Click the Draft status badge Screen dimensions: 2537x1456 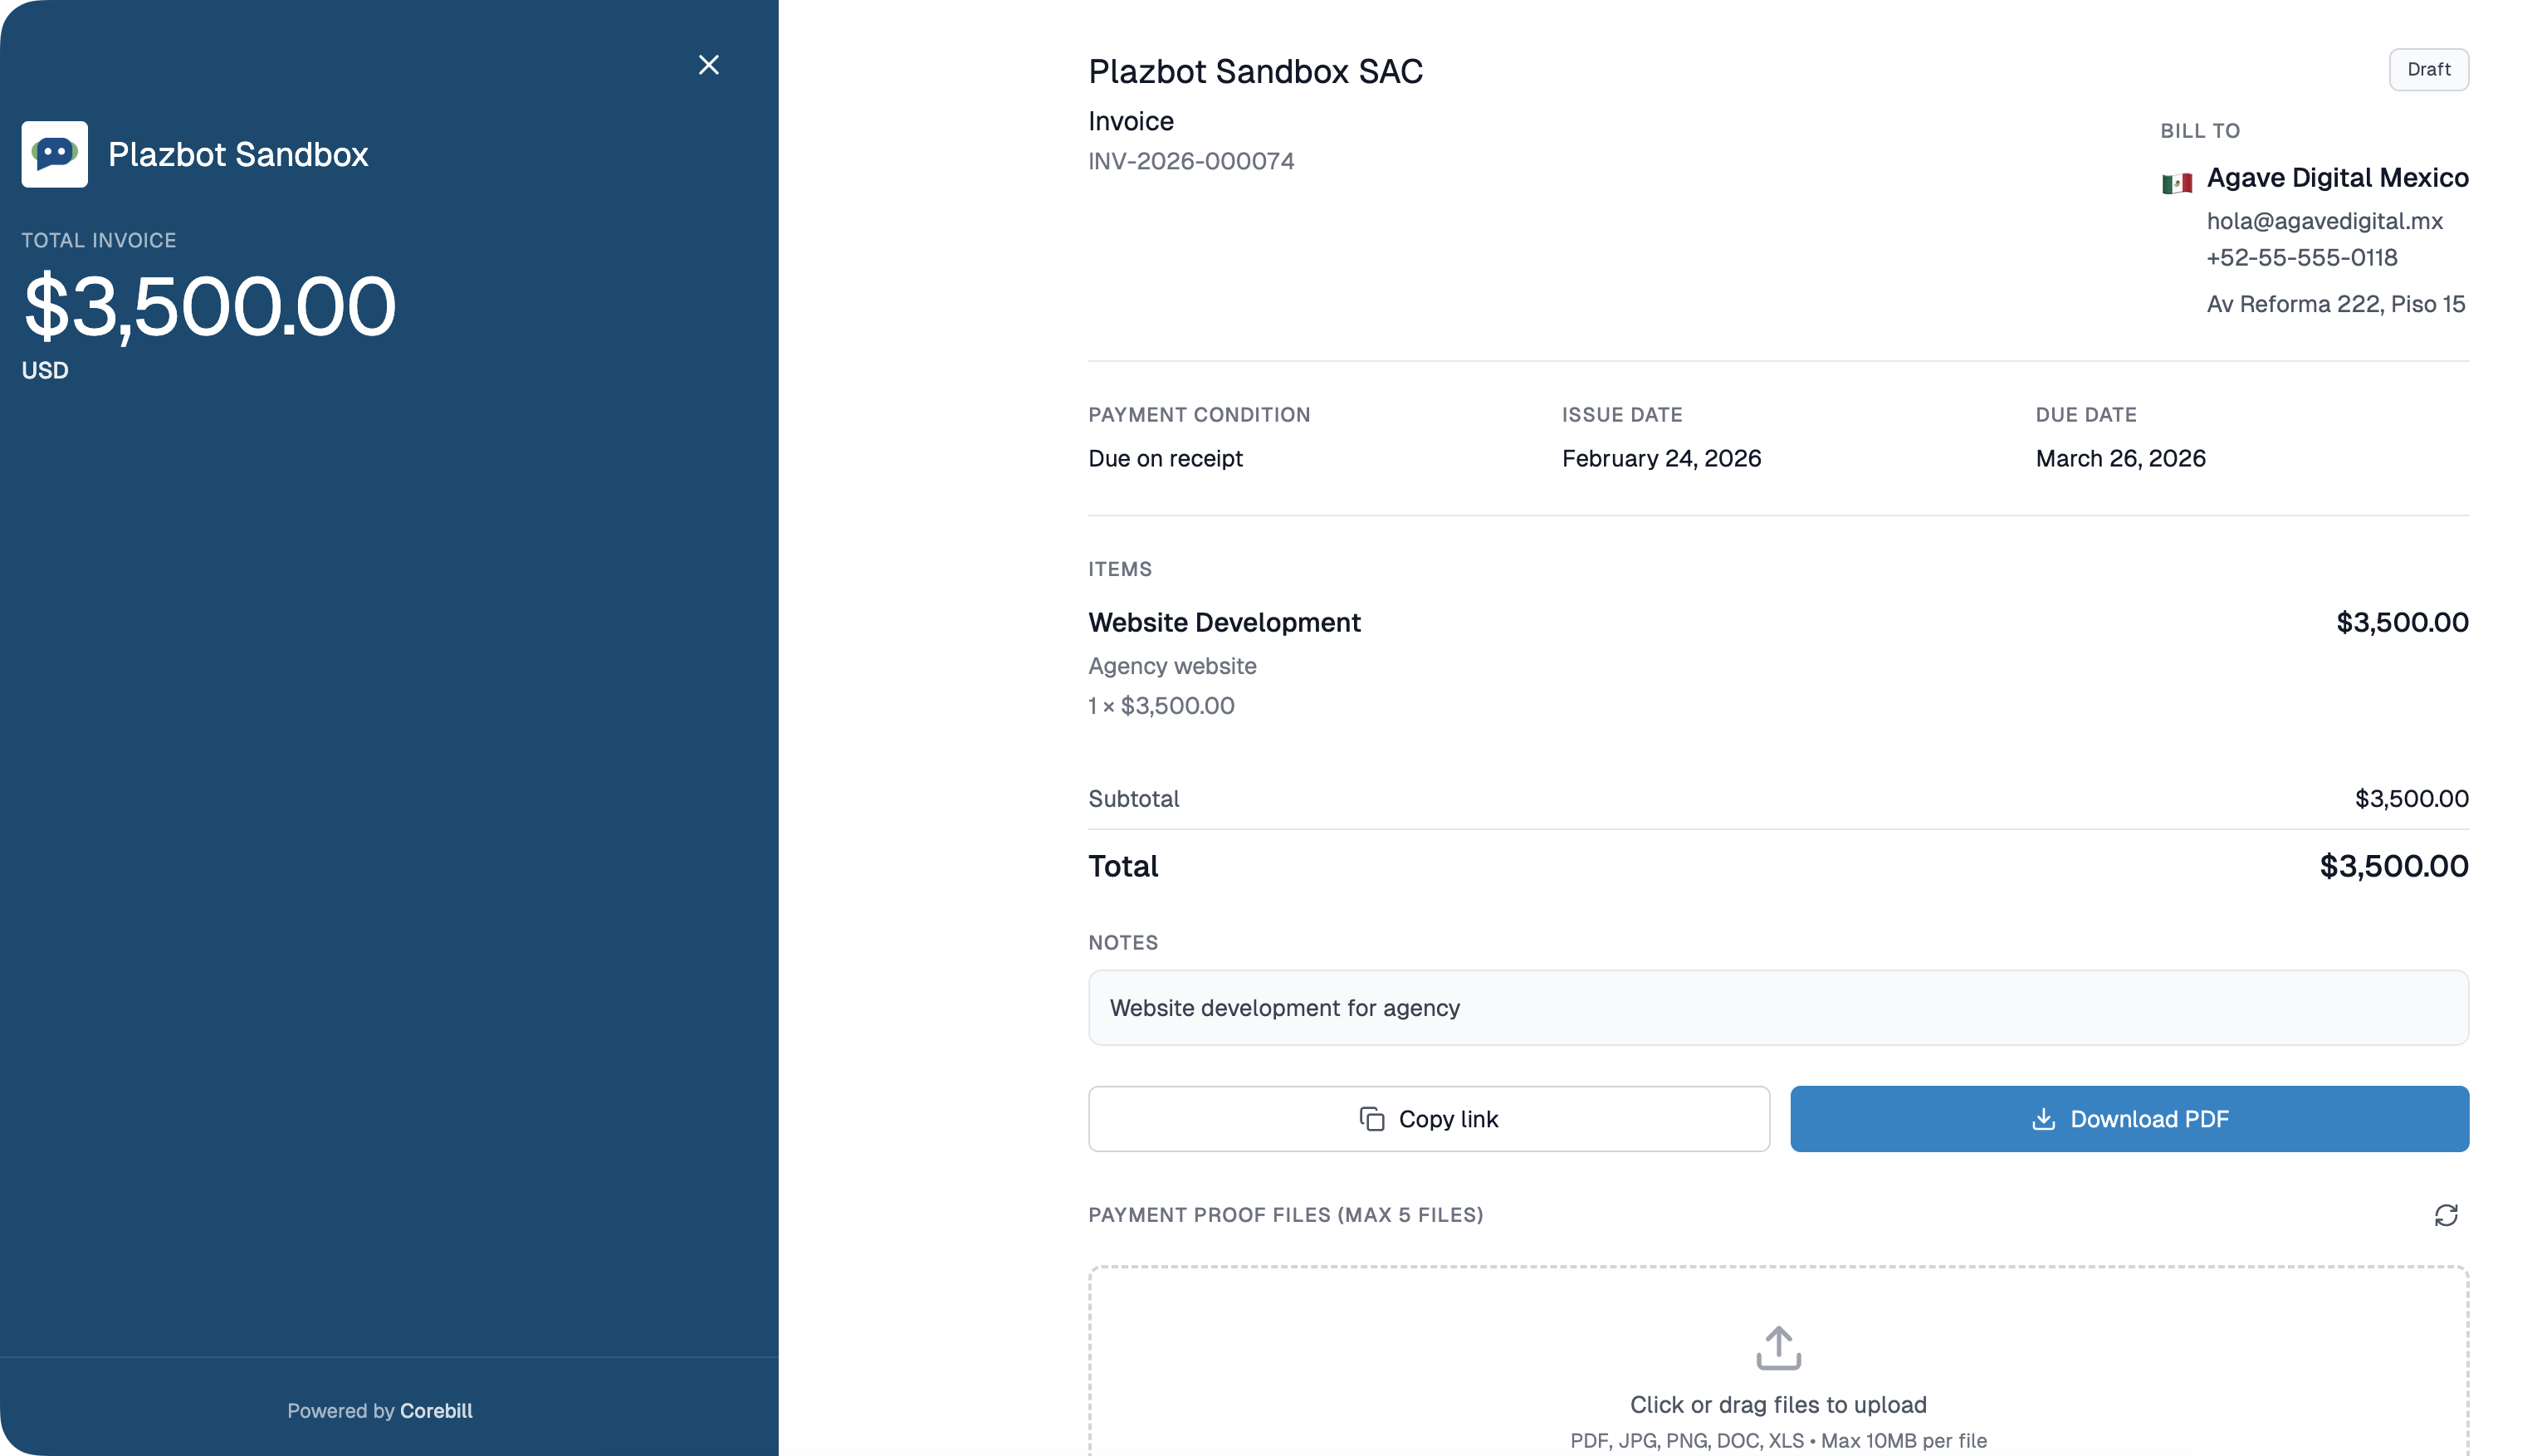pyautogui.click(x=2429, y=69)
